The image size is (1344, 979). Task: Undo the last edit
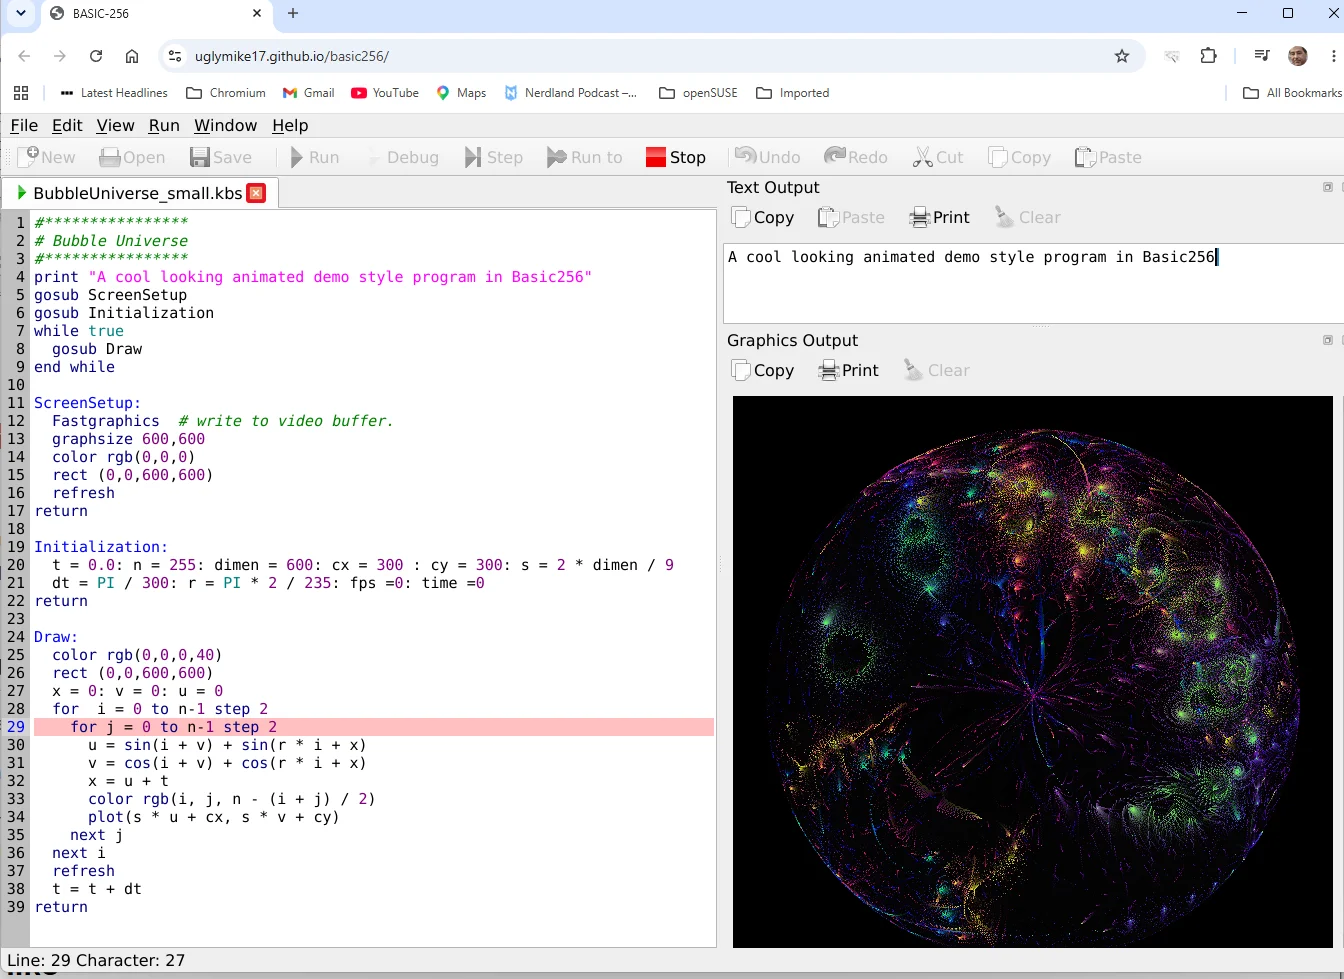pos(768,157)
